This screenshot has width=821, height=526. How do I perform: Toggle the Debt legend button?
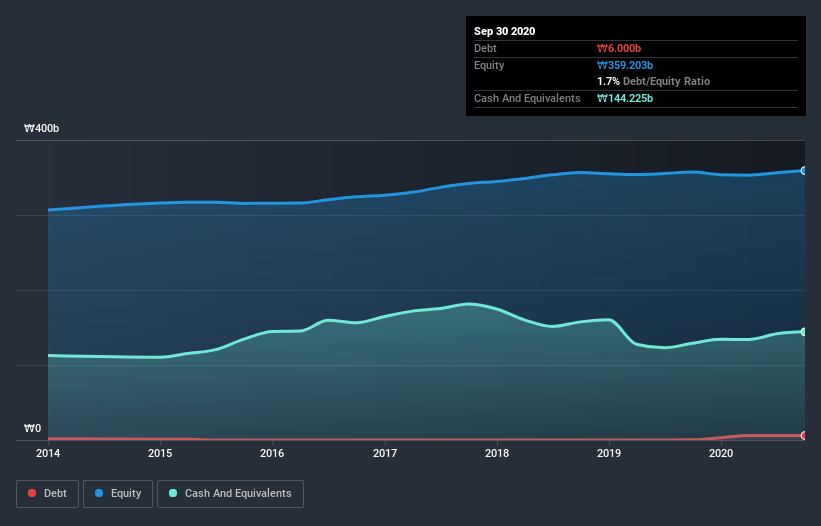47,494
